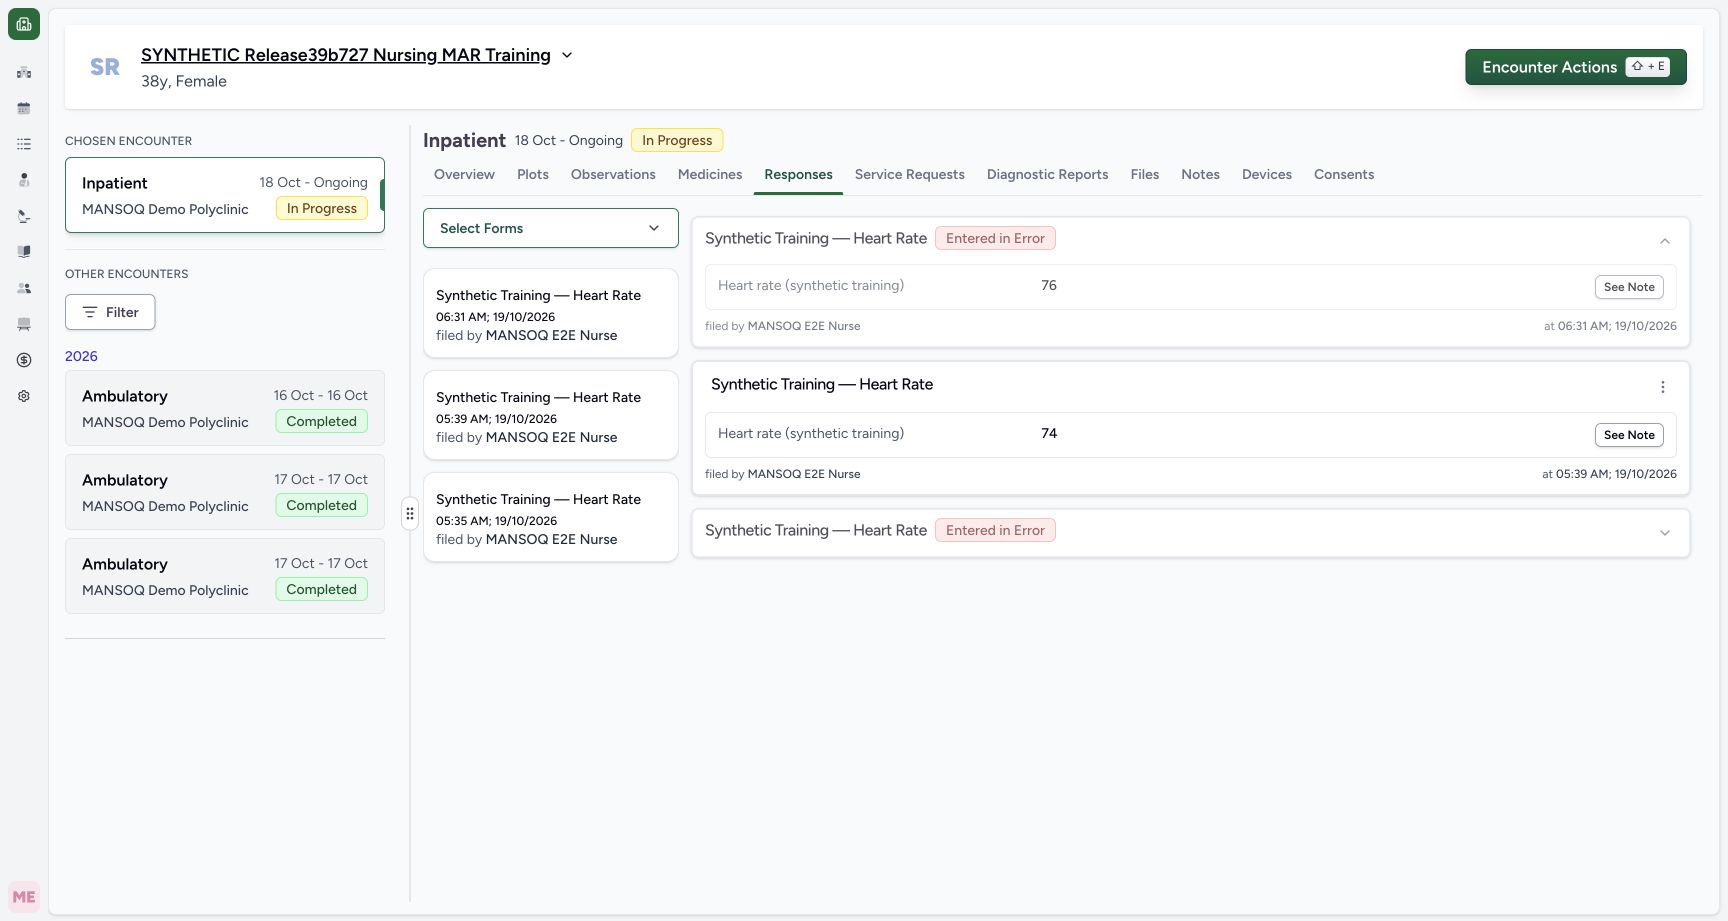The width and height of the screenshot is (1728, 921).
Task: Click the green hospital logo icon
Action: click(24, 24)
